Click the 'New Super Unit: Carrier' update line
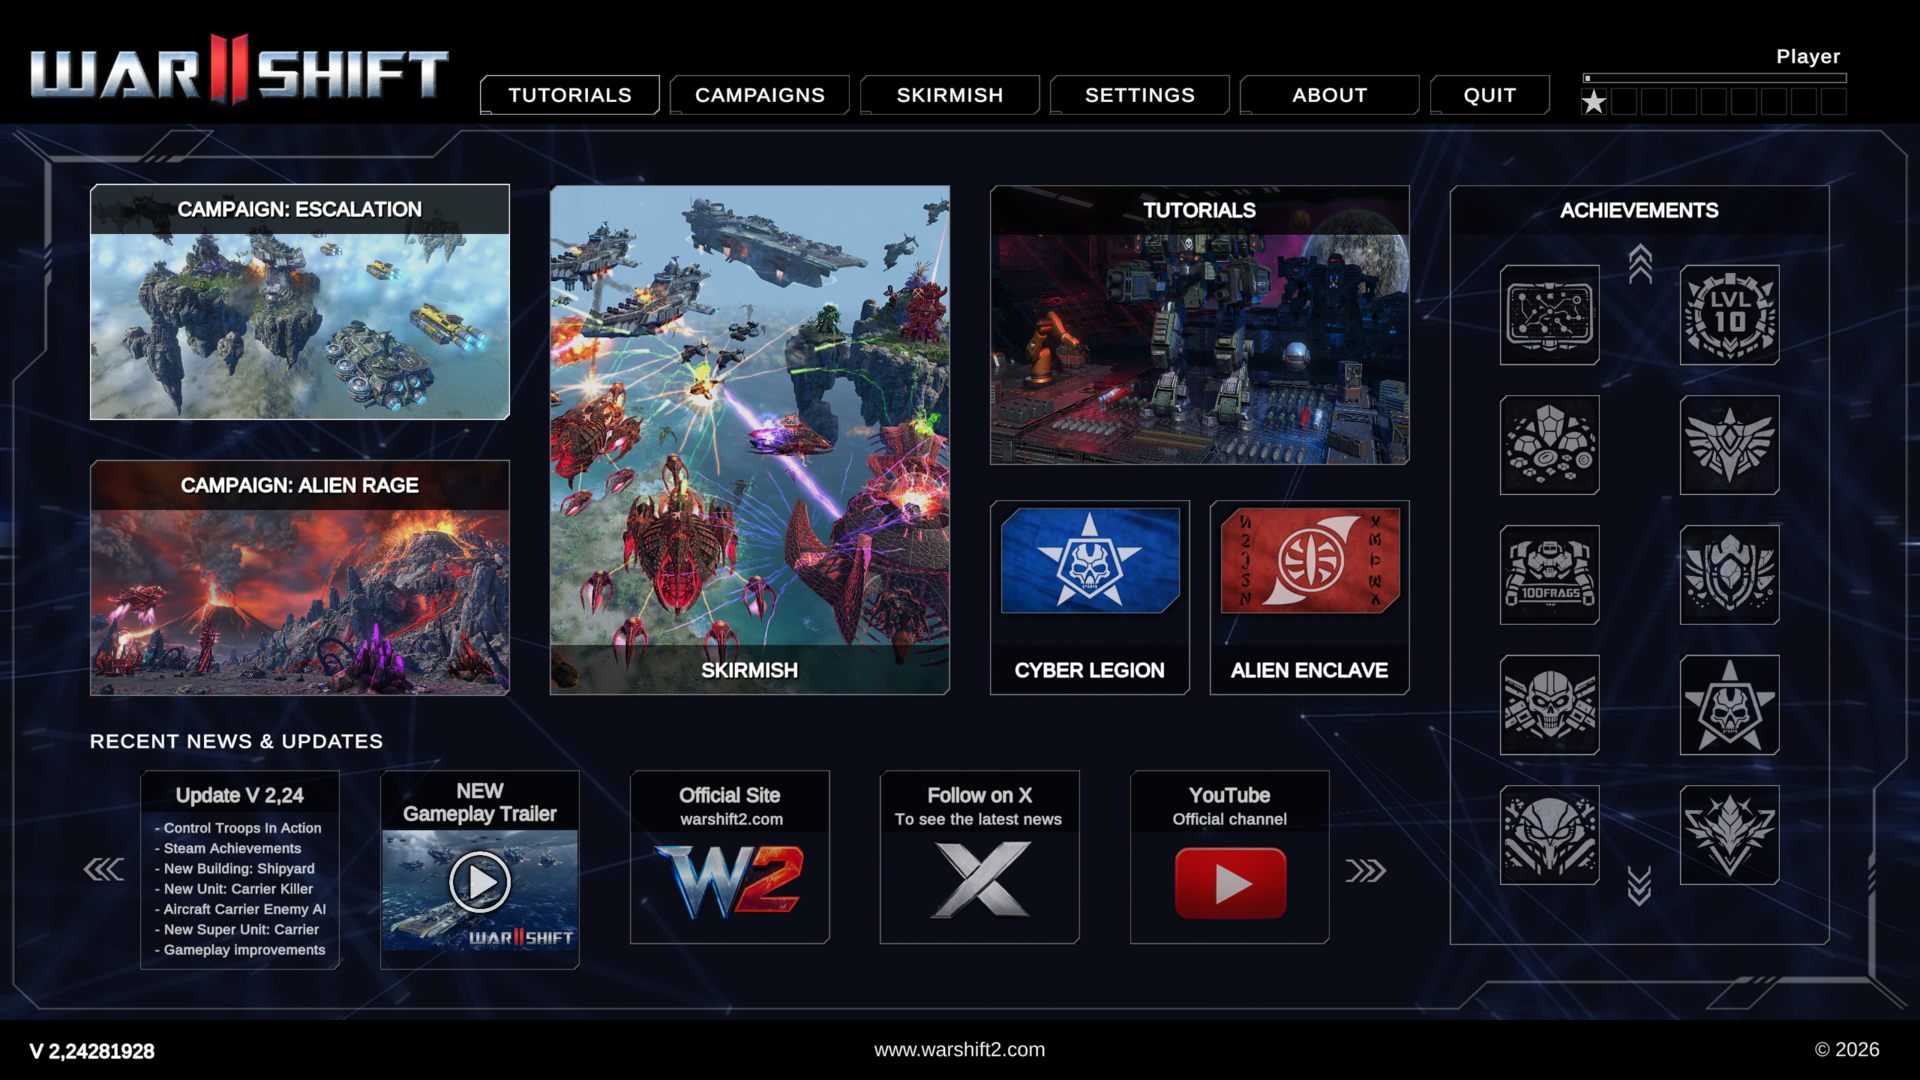 tap(237, 929)
